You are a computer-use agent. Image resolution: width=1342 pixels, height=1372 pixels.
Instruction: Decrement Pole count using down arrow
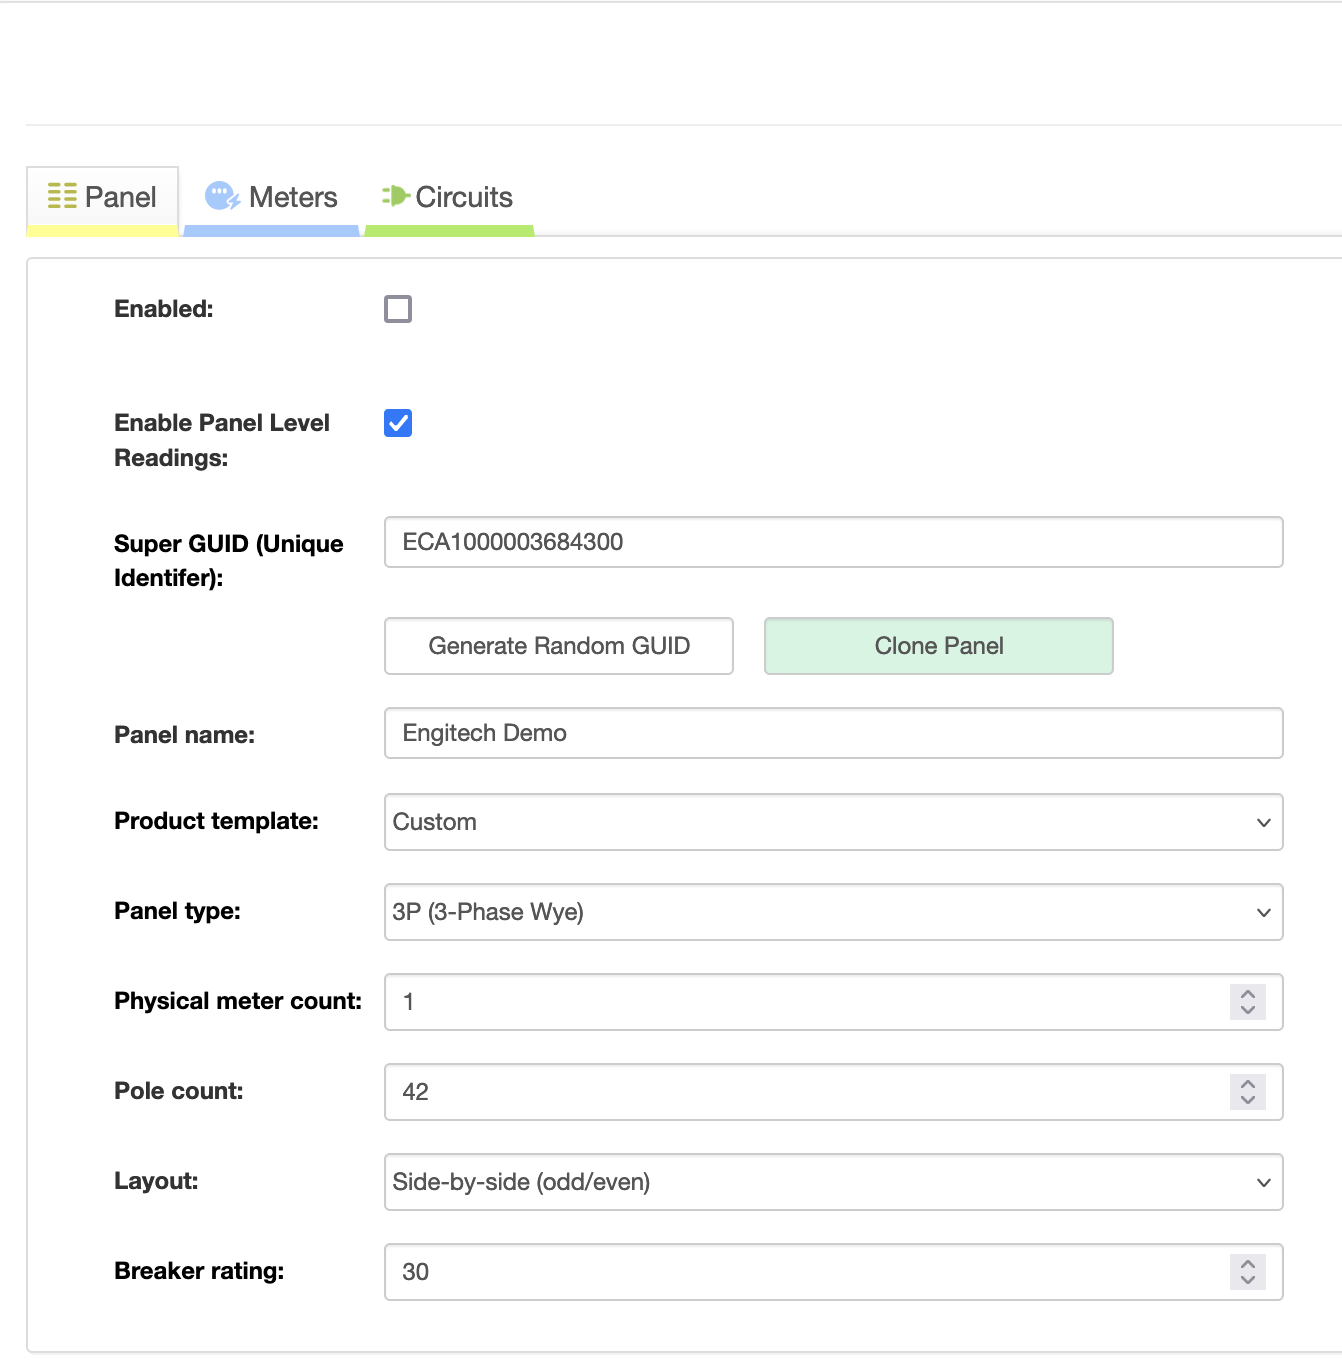[x=1247, y=1100]
